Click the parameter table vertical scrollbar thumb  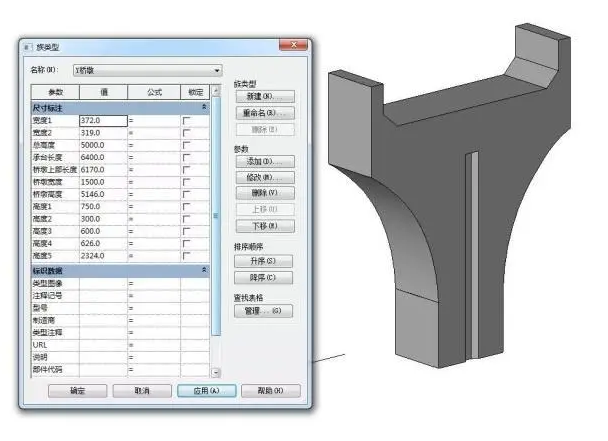tap(216, 216)
